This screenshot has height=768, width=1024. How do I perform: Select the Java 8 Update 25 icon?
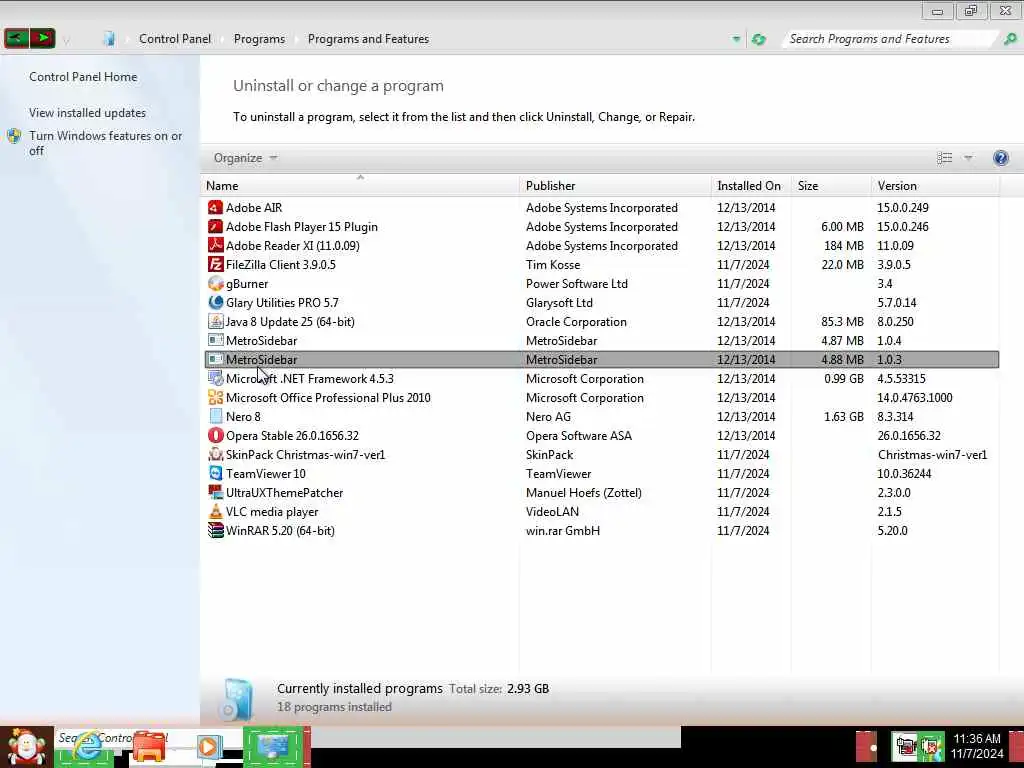click(216, 321)
